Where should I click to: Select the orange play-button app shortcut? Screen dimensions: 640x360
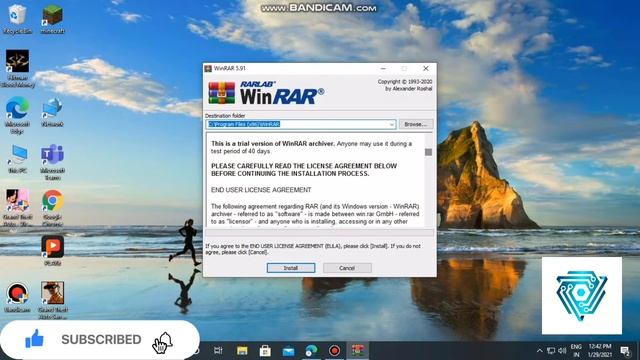click(x=52, y=250)
